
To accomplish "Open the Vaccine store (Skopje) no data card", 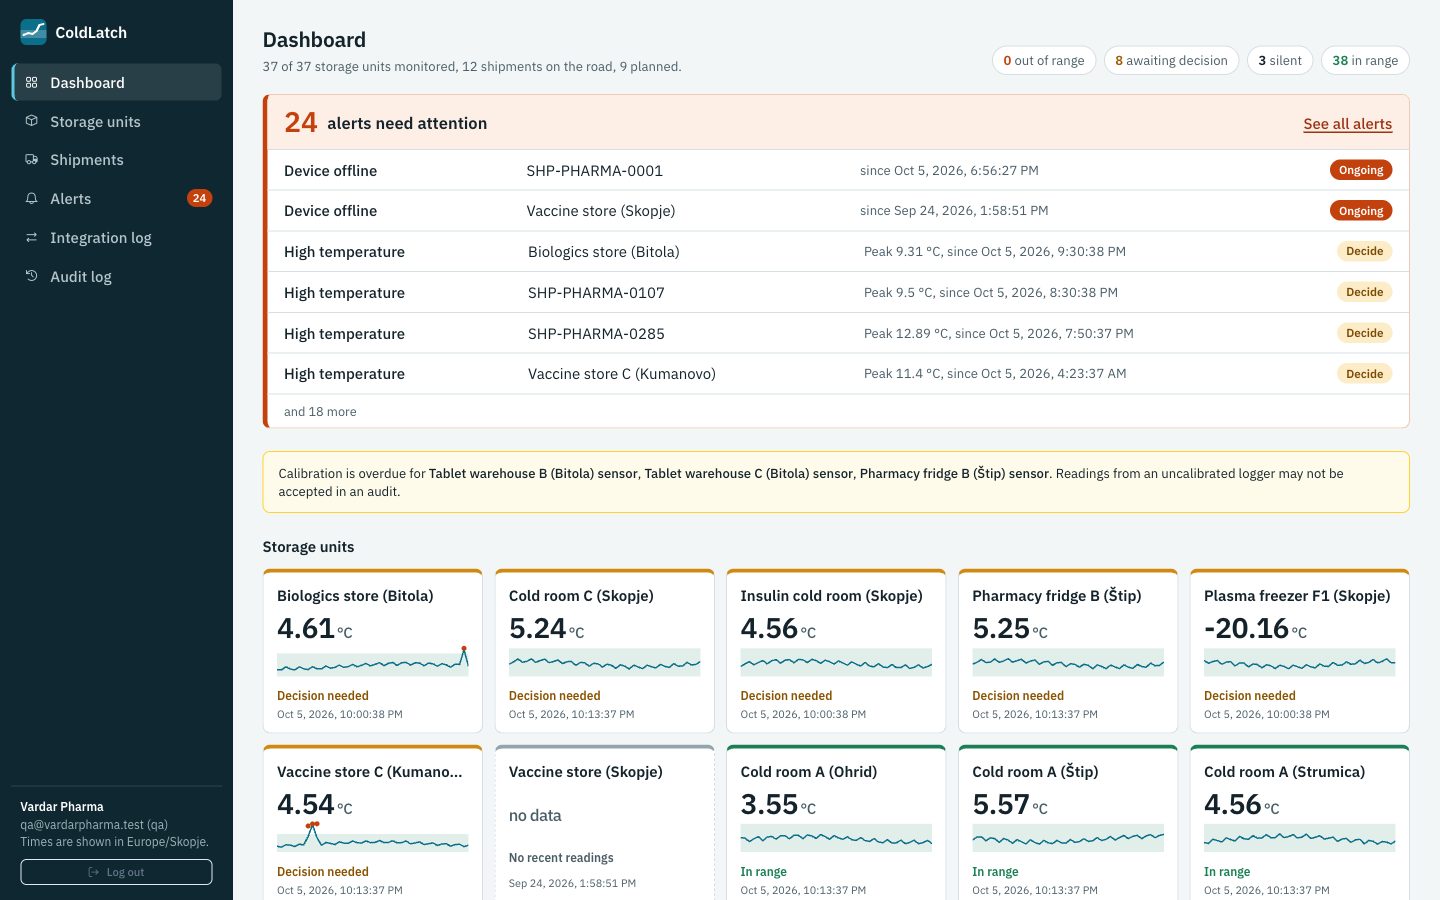I will 605,823.
